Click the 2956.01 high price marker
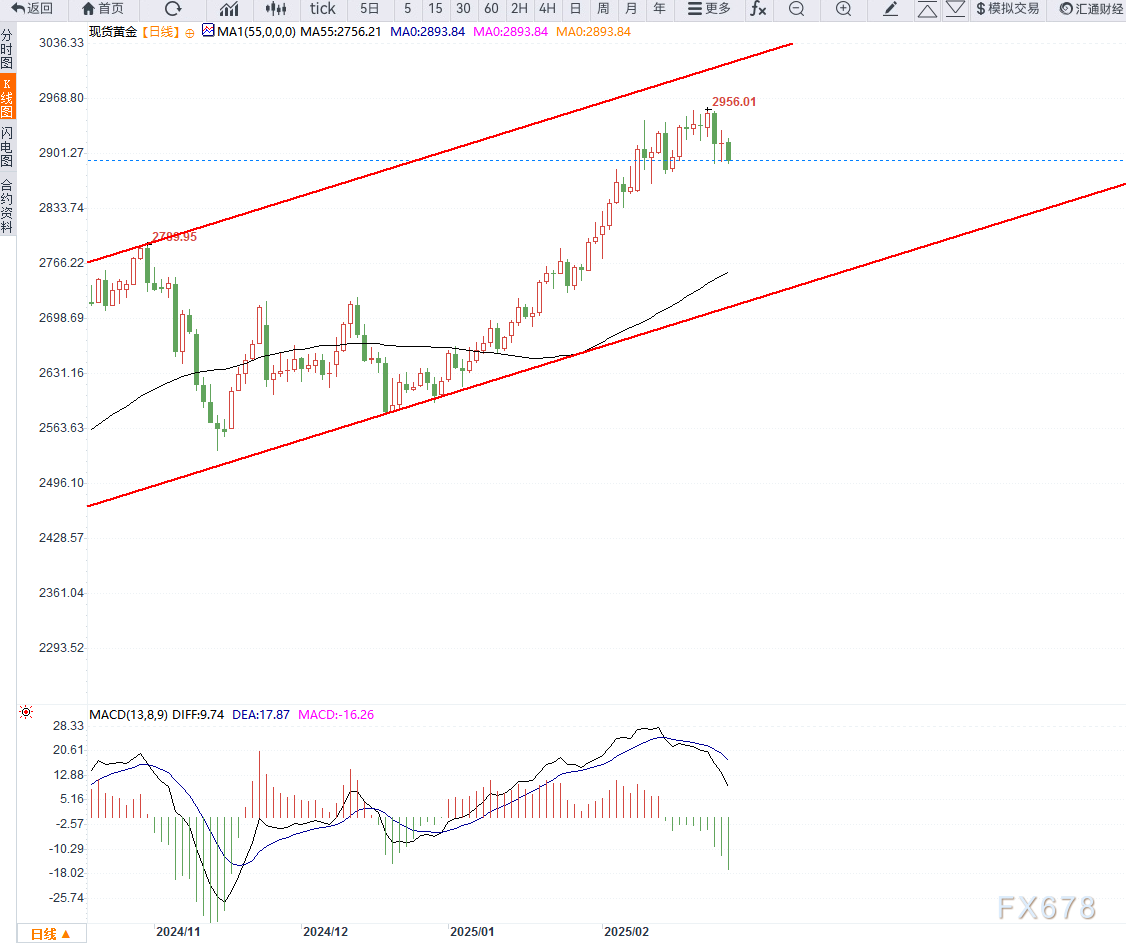 click(x=733, y=102)
